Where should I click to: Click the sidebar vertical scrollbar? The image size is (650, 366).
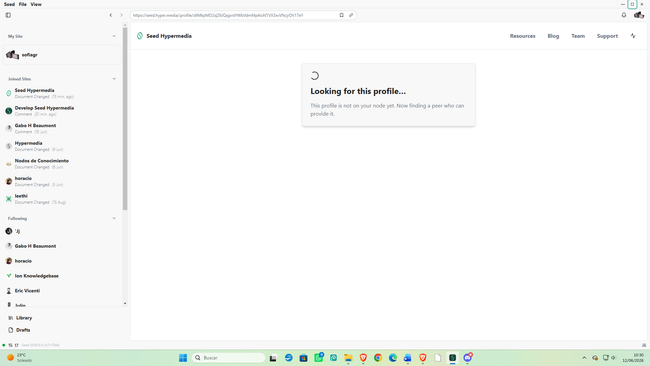125,118
